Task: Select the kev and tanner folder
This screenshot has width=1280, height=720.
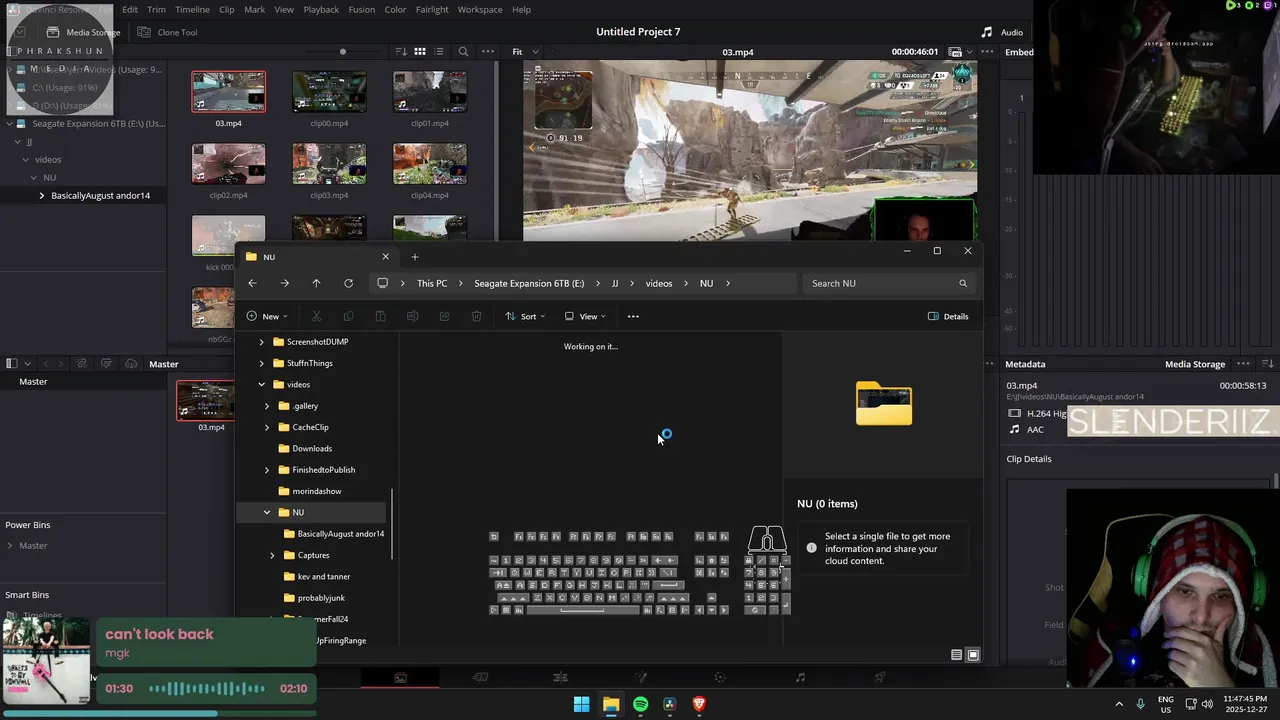Action: pyautogui.click(x=315, y=577)
